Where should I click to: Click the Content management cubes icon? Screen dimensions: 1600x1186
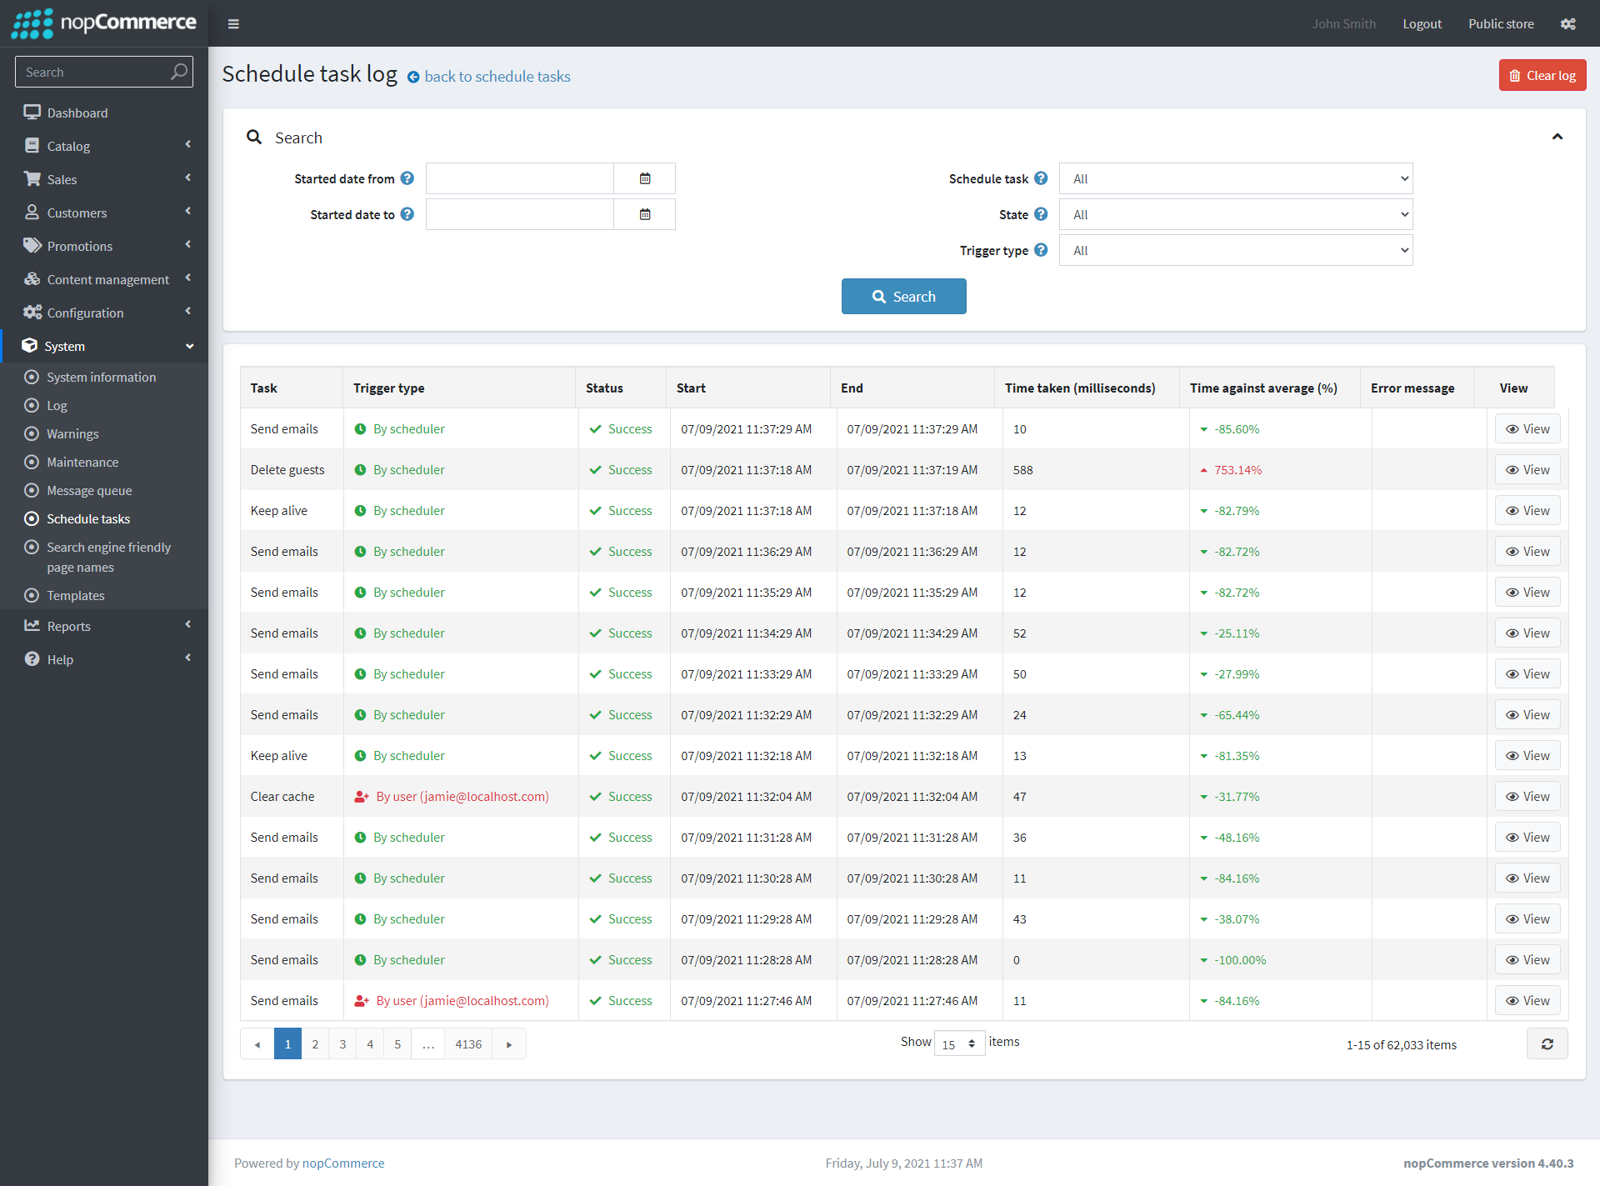click(32, 279)
